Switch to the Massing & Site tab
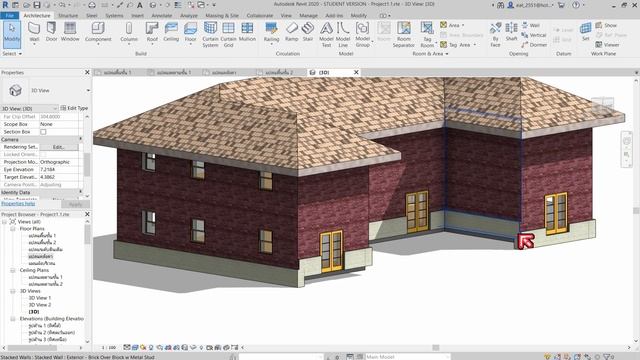The height and width of the screenshot is (360, 640). coord(222,16)
